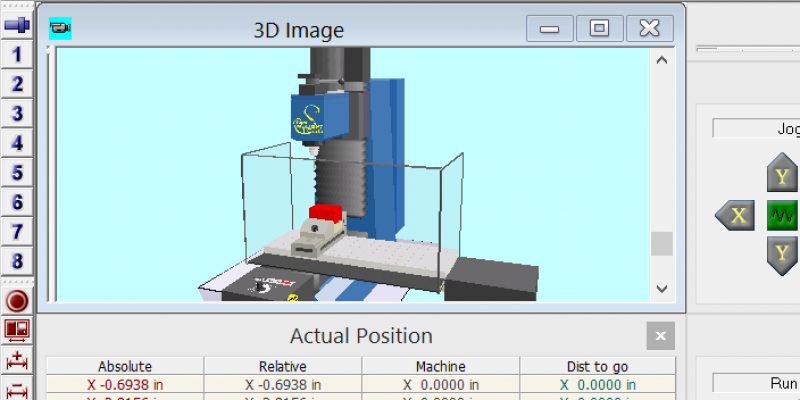
Task: Select numbered toolbar button 5
Action: point(17,173)
